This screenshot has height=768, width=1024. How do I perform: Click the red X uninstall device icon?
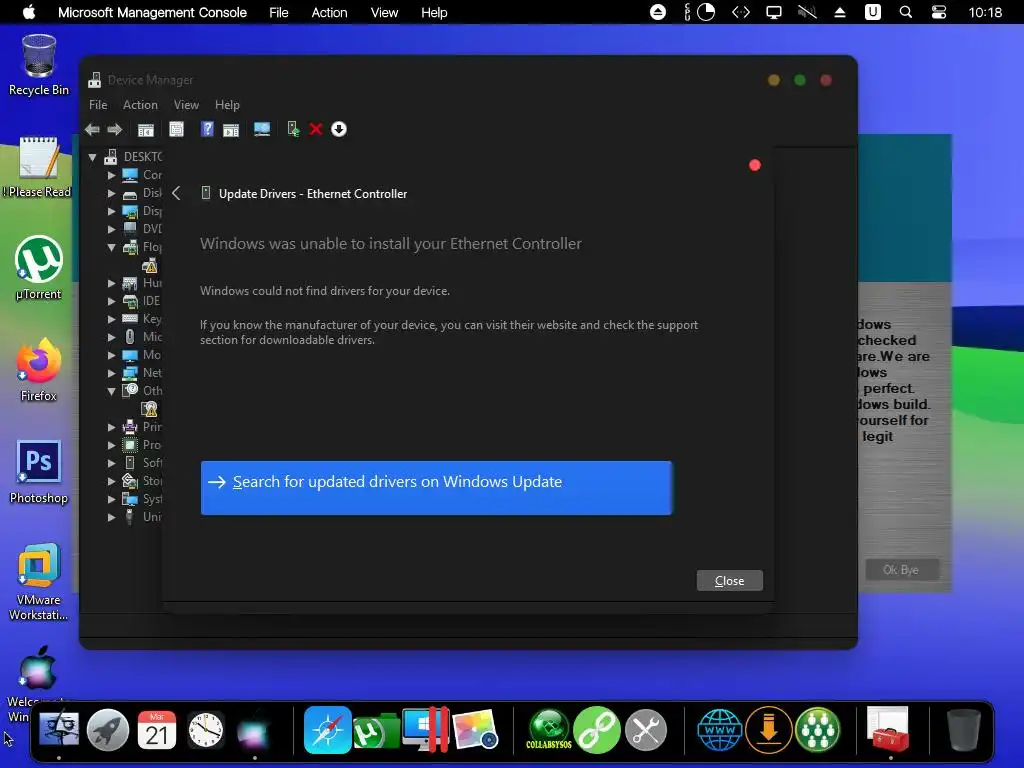tap(315, 129)
